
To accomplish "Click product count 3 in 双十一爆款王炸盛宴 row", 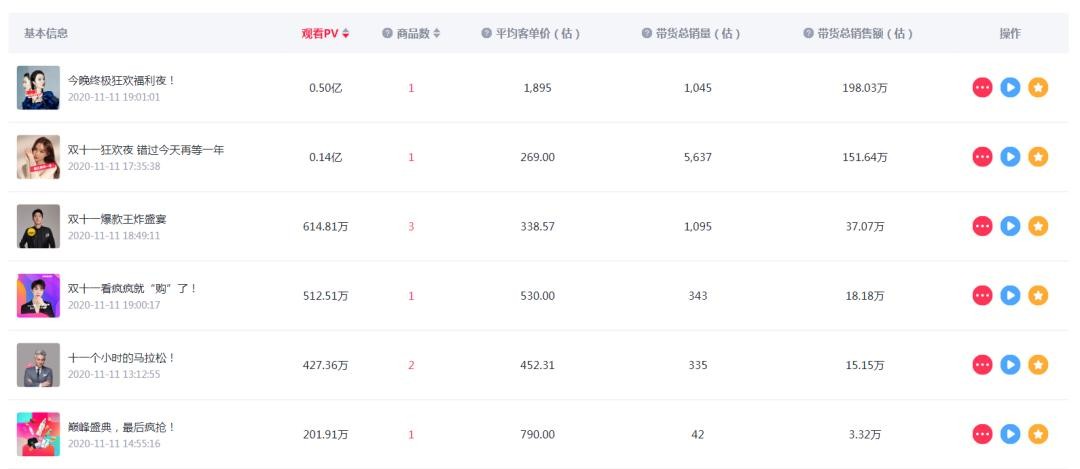I will [x=411, y=227].
